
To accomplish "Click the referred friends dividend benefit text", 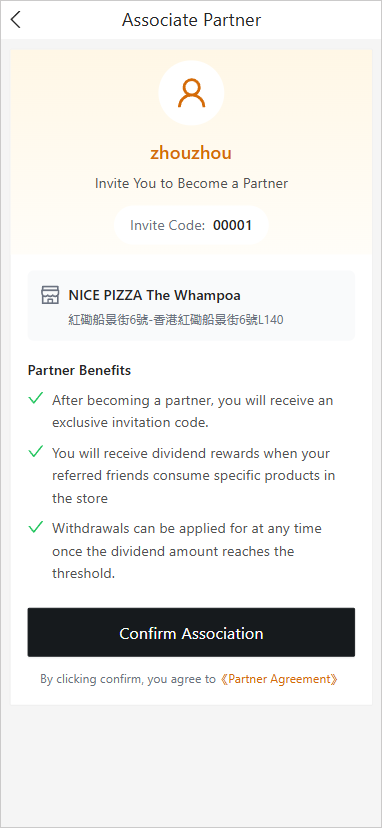I will click(193, 475).
